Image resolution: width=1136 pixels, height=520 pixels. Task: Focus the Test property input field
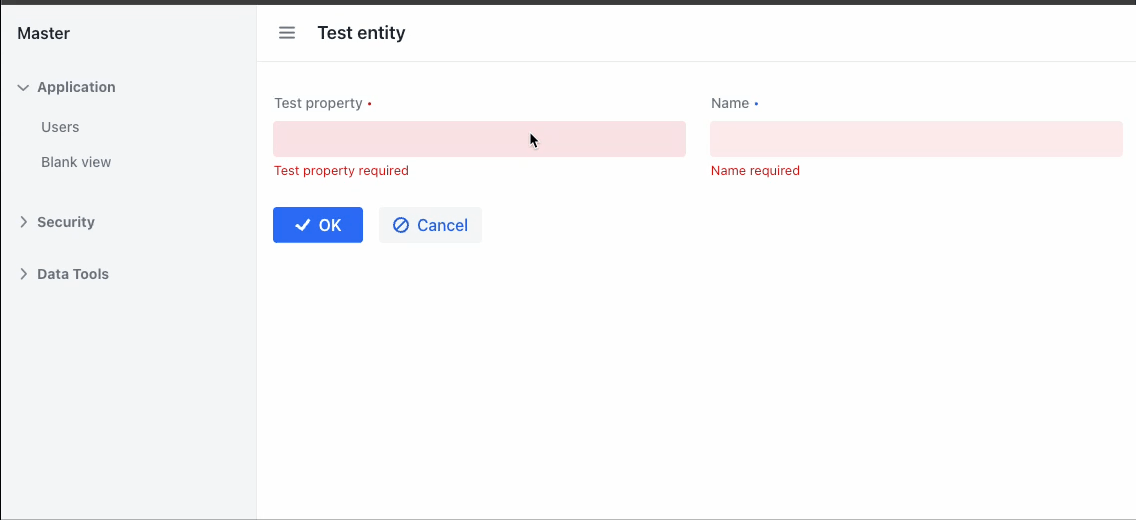[479, 139]
